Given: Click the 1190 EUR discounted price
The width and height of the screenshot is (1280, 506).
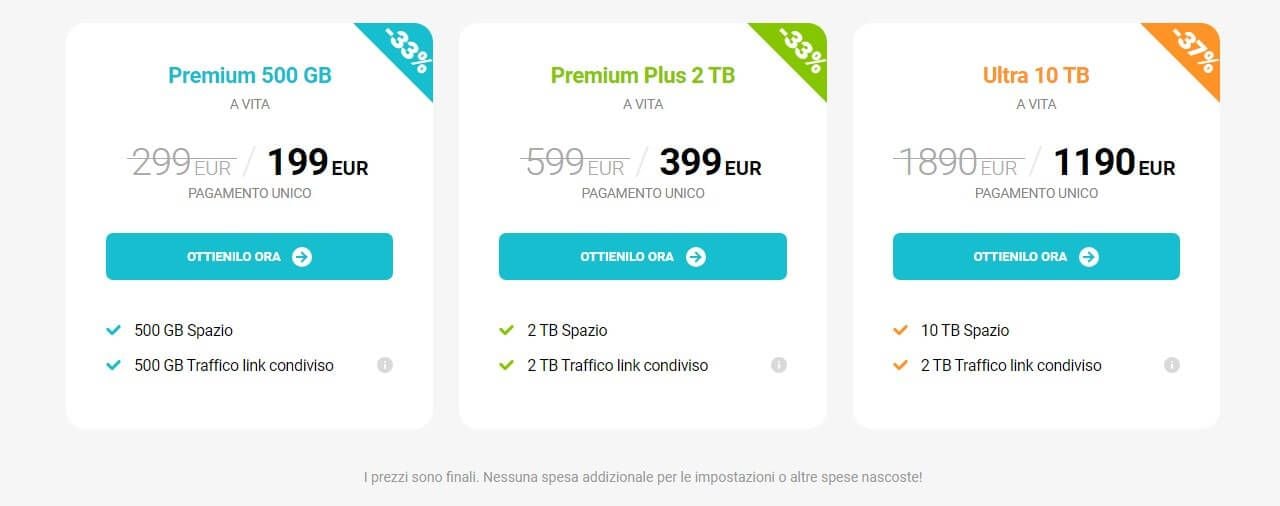Looking at the screenshot, I should [1114, 162].
